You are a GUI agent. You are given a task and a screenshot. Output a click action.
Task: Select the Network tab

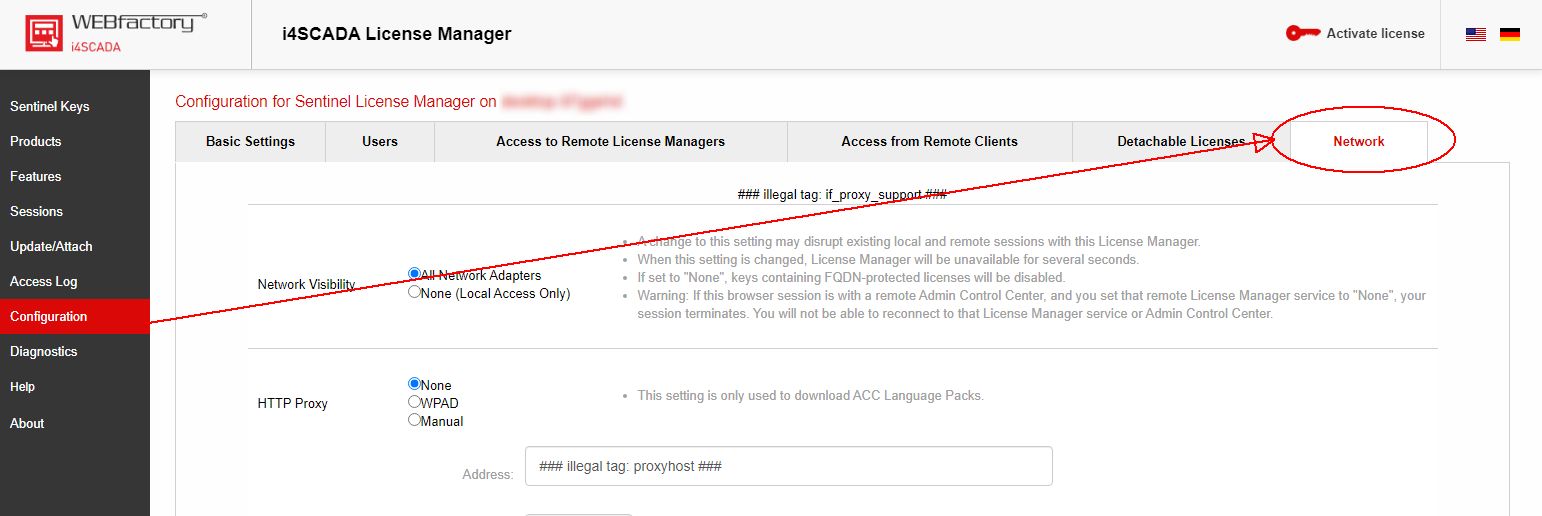(x=1359, y=141)
